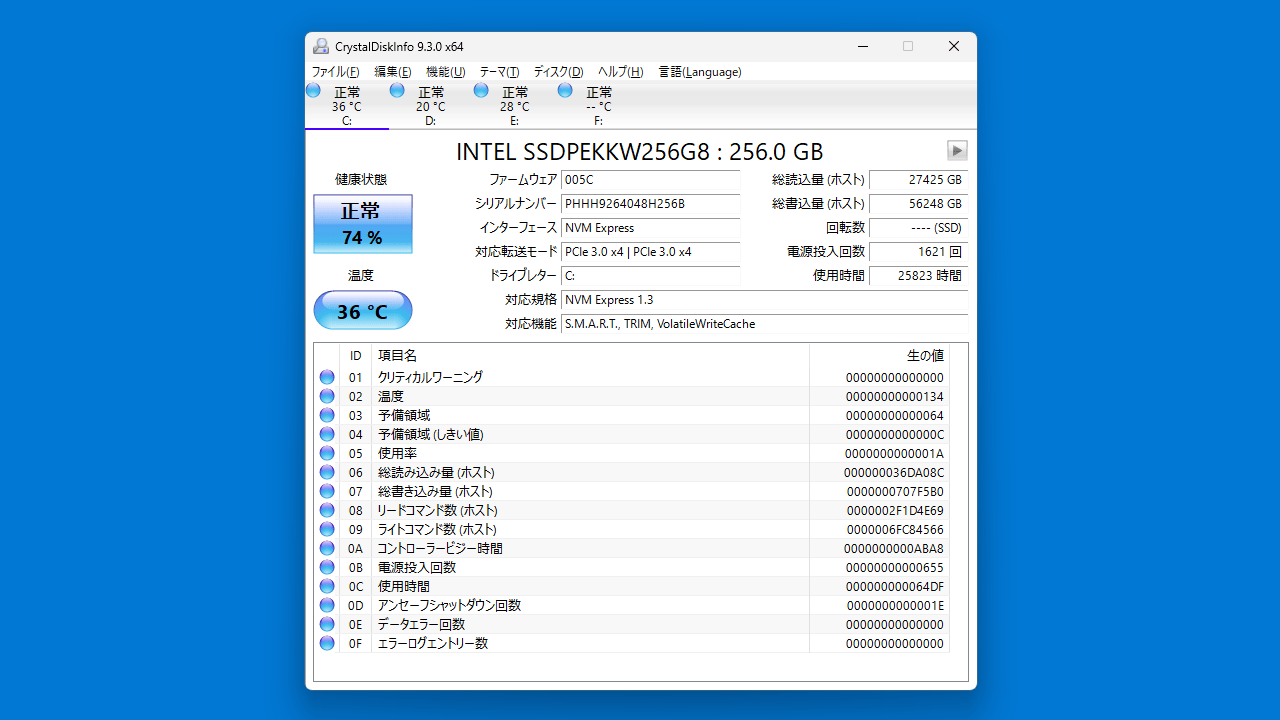
Task: Click status orb for データエラー回数 row
Action: 327,624
